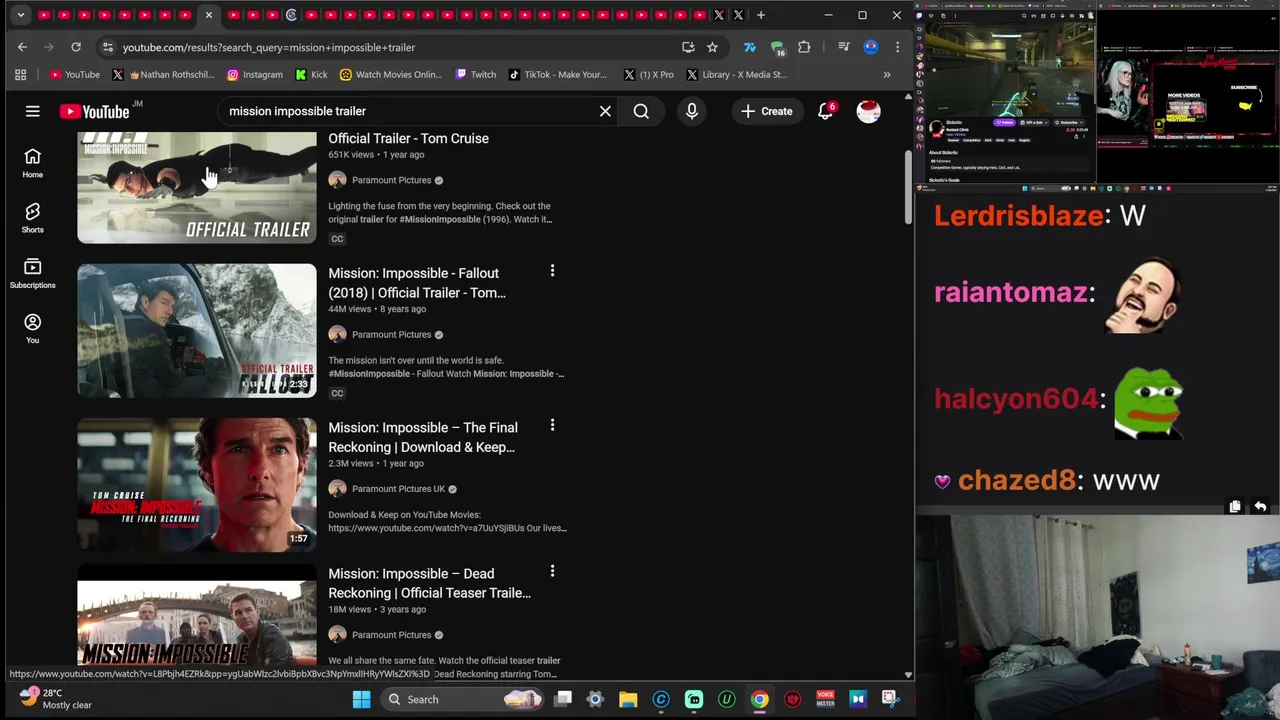Open more options for Fallout video
Image resolution: width=1280 pixels, height=720 pixels.
[552, 271]
